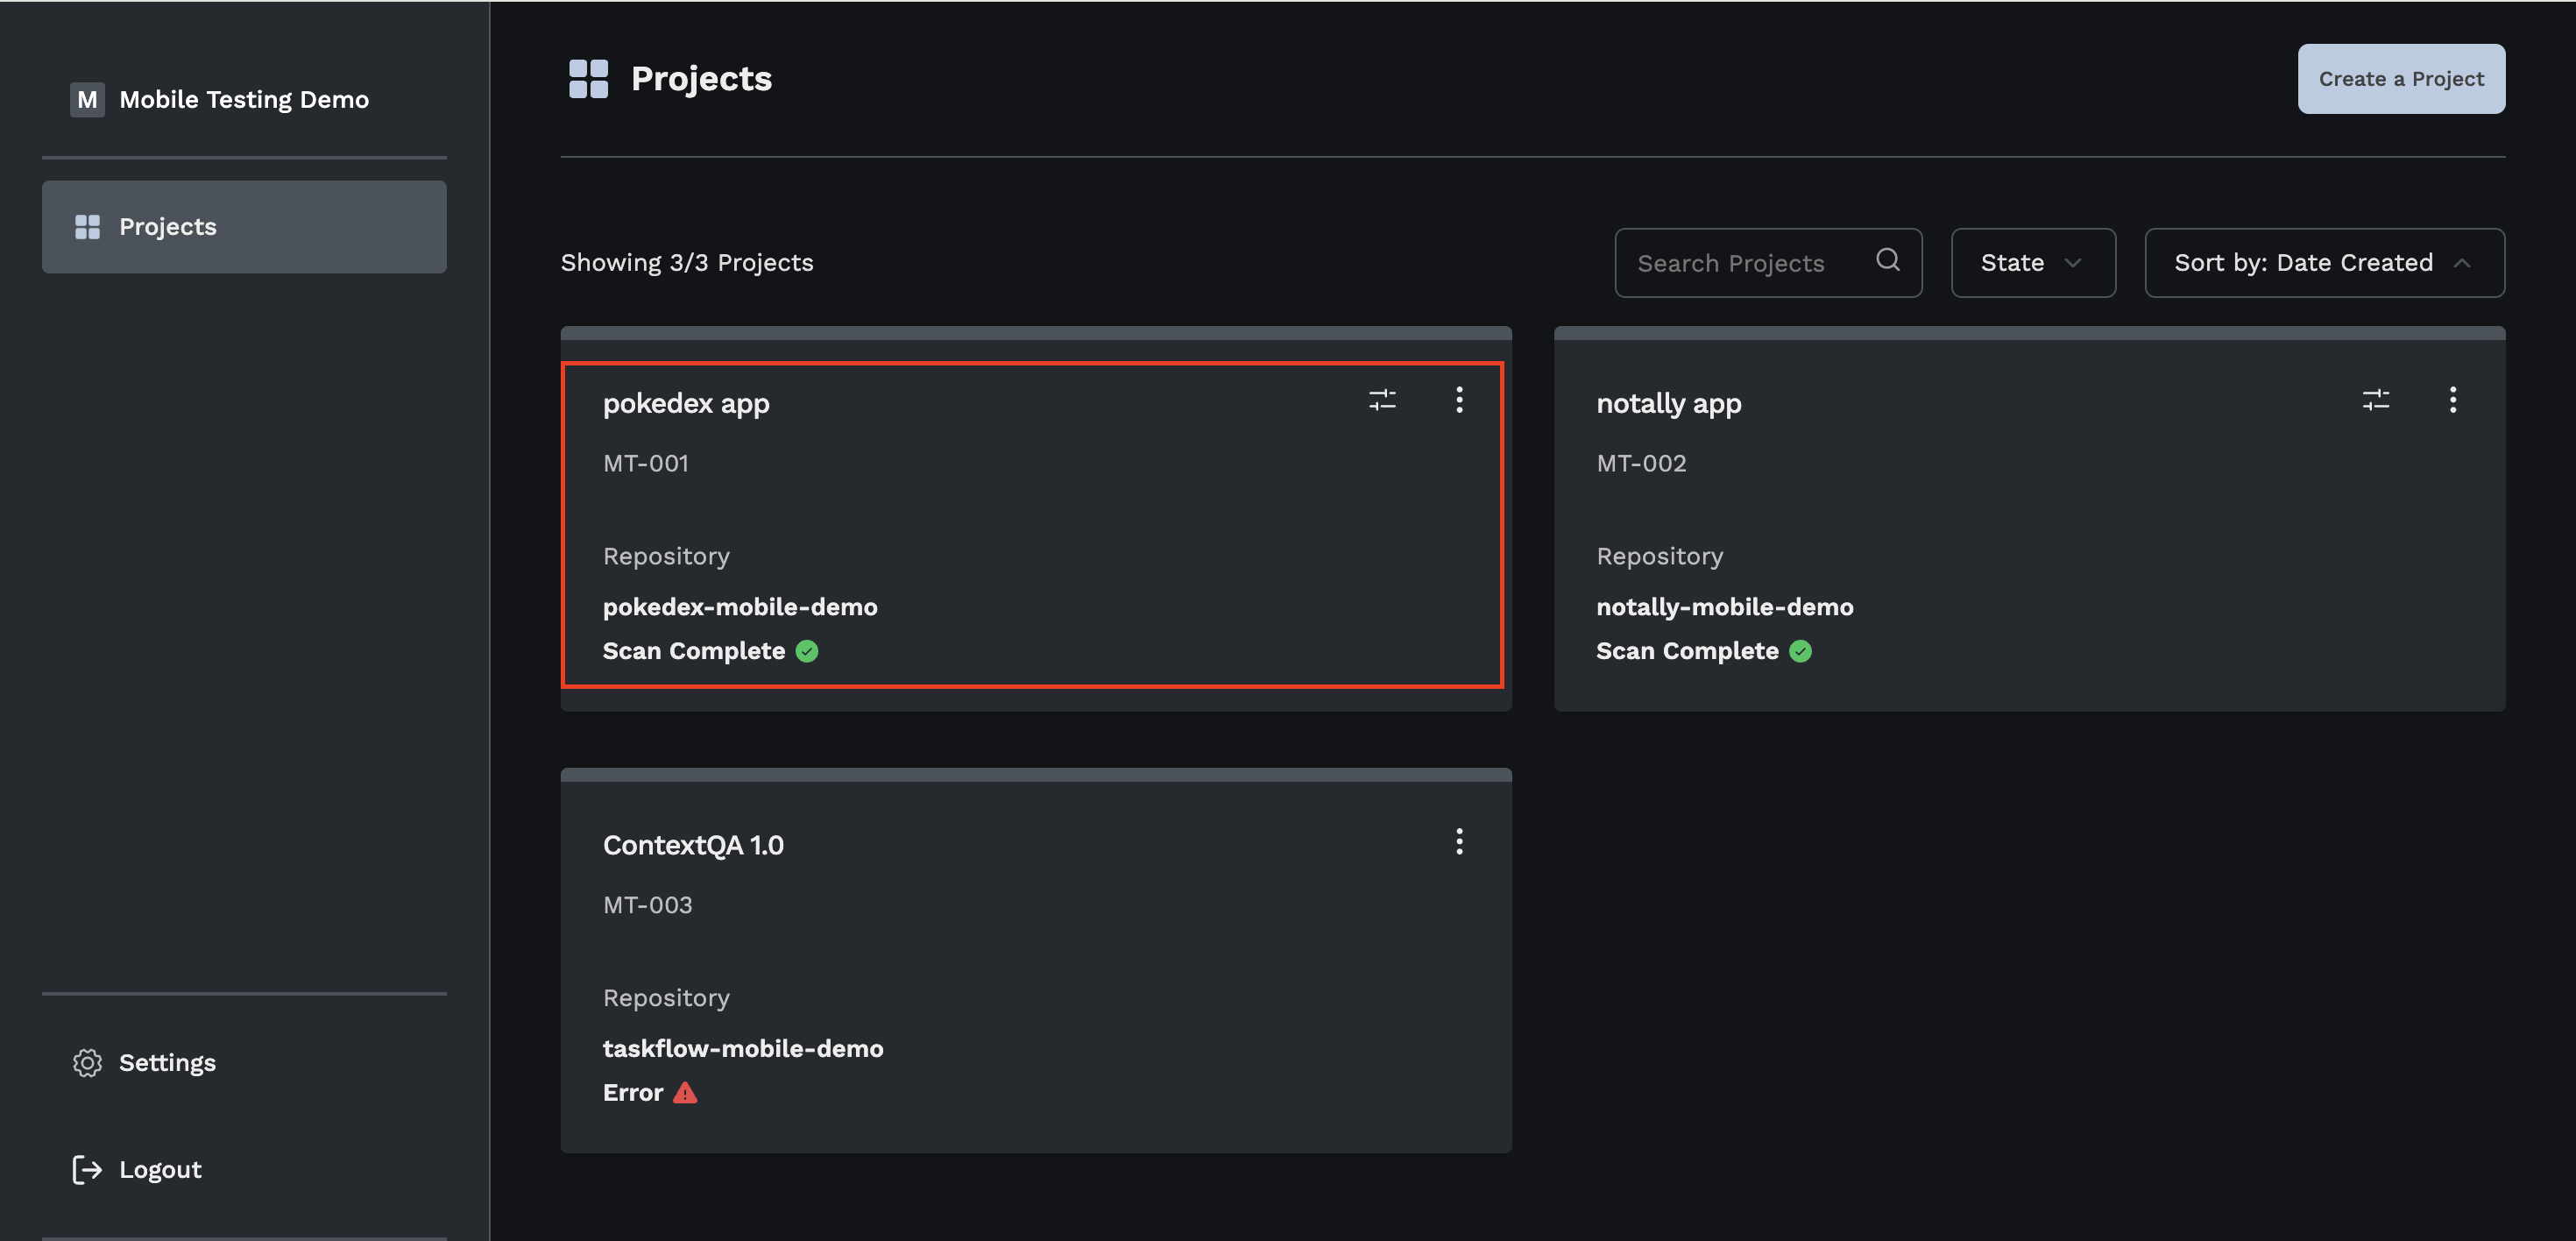This screenshot has height=1241, width=2576.
Task: Open Settings from the sidebar
Action: pyautogui.click(x=167, y=1063)
